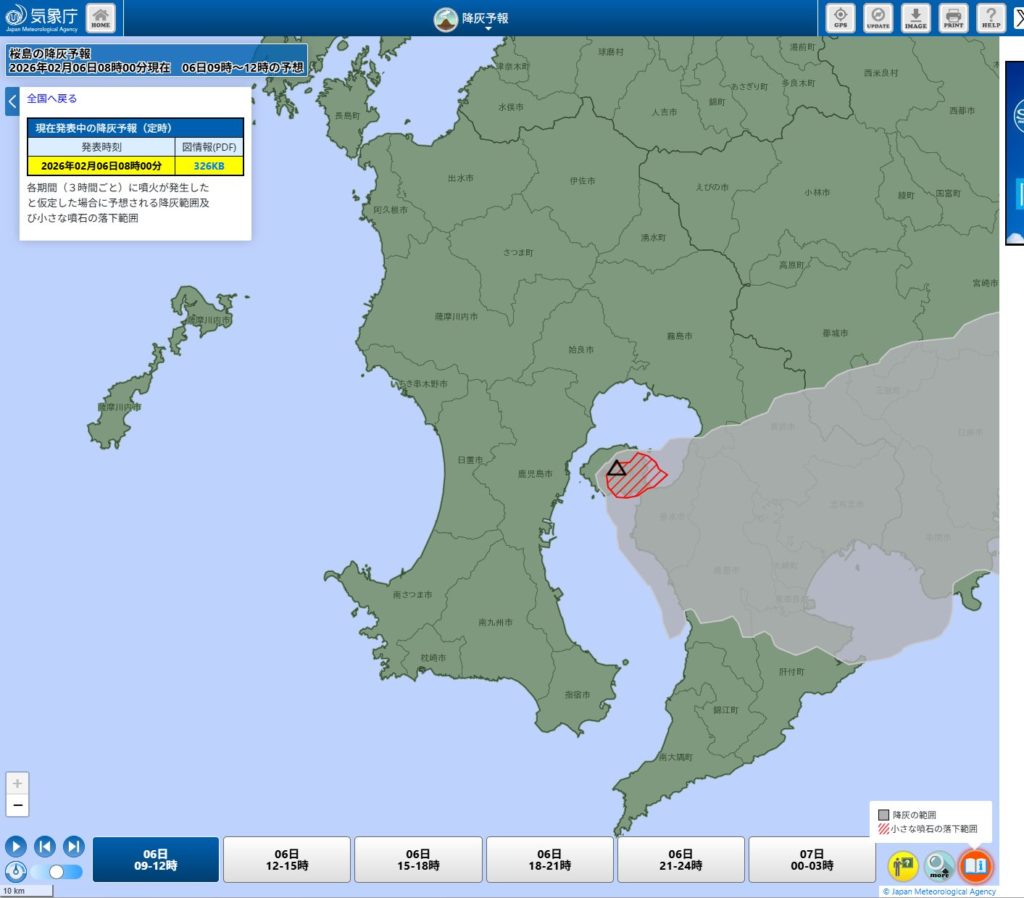Screen dimensions: 1024x898
Task: Click the Sakurajima volcano triangle marker
Action: coord(616,467)
